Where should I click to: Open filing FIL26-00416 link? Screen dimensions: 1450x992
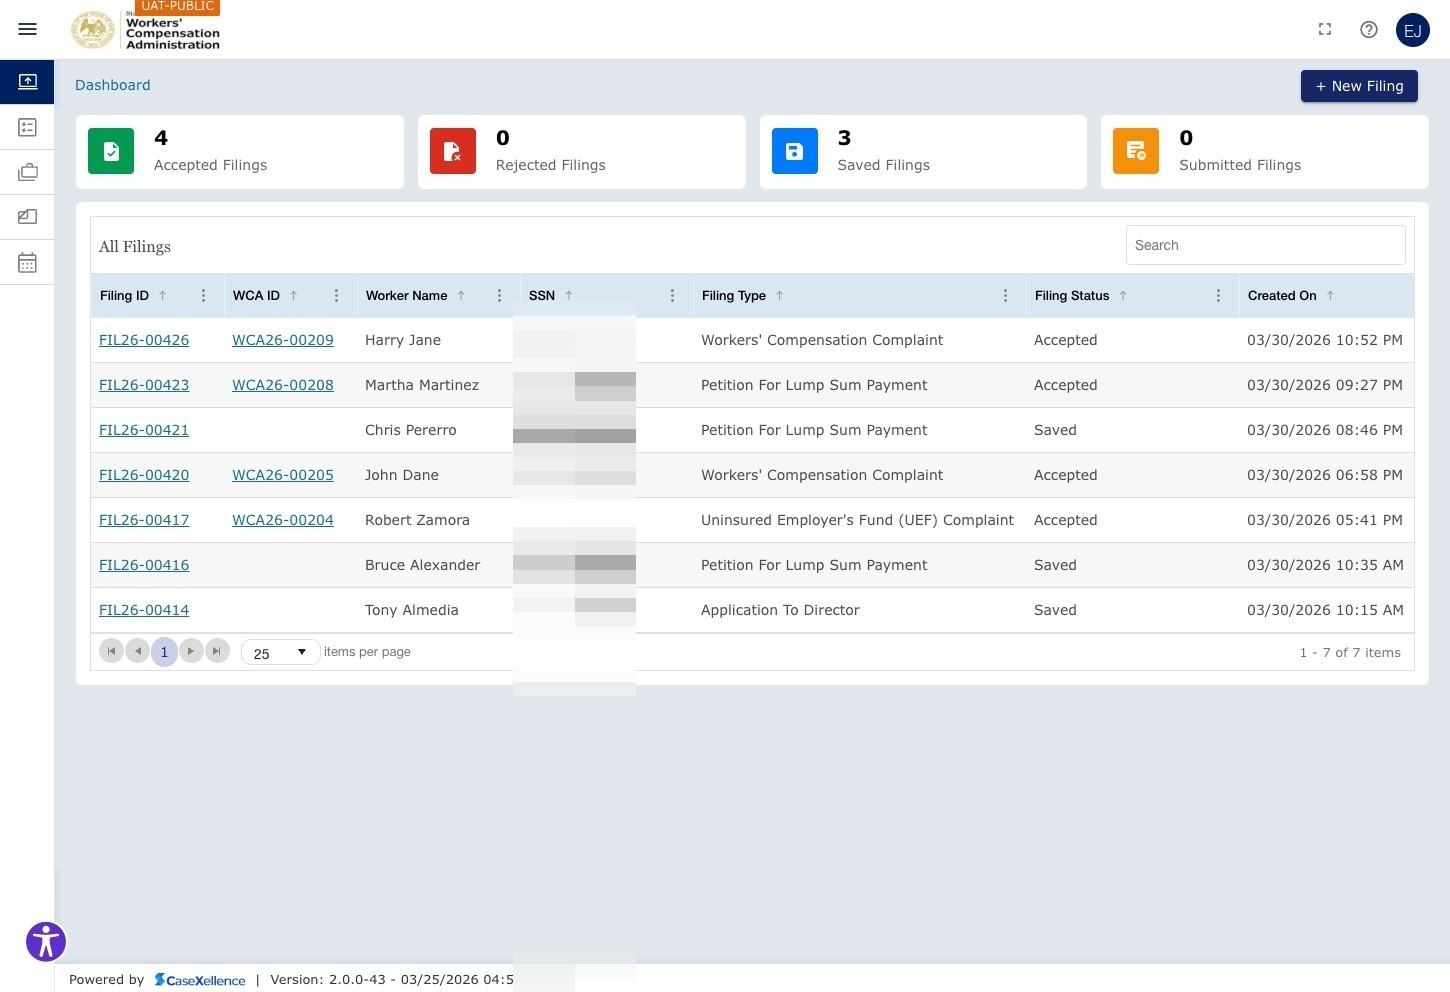pos(144,565)
